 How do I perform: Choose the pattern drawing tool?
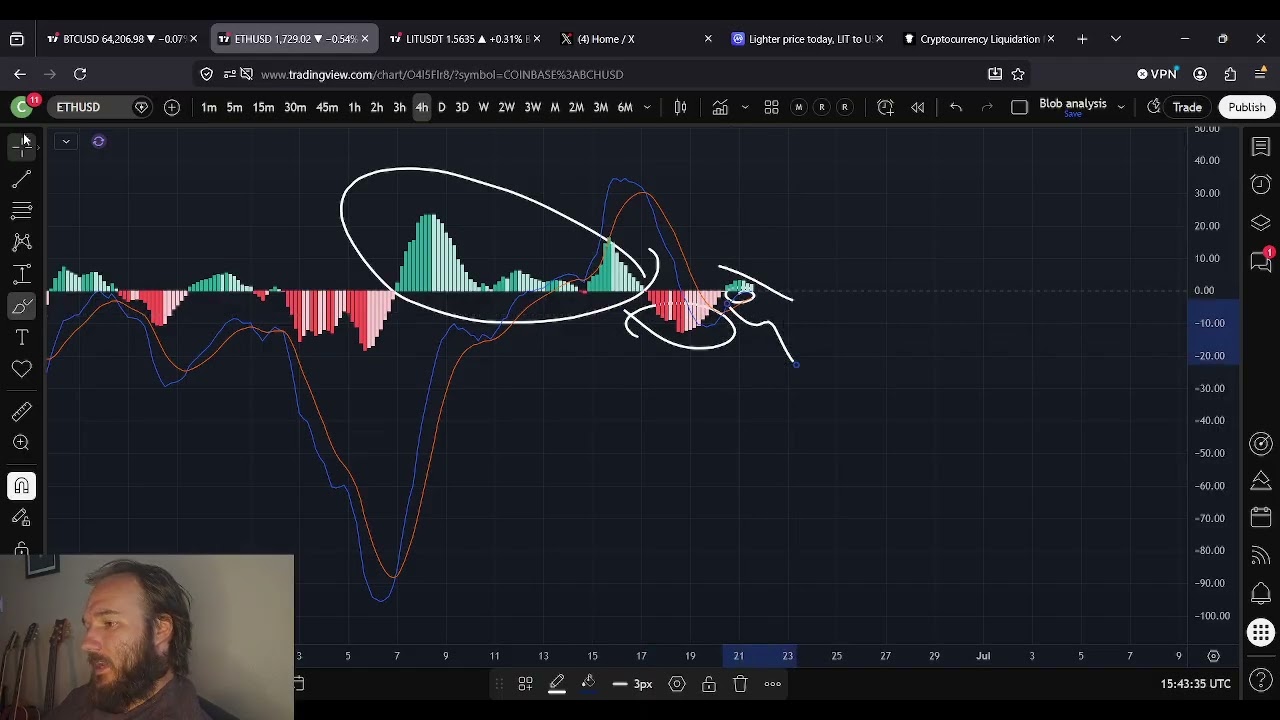[x=21, y=242]
